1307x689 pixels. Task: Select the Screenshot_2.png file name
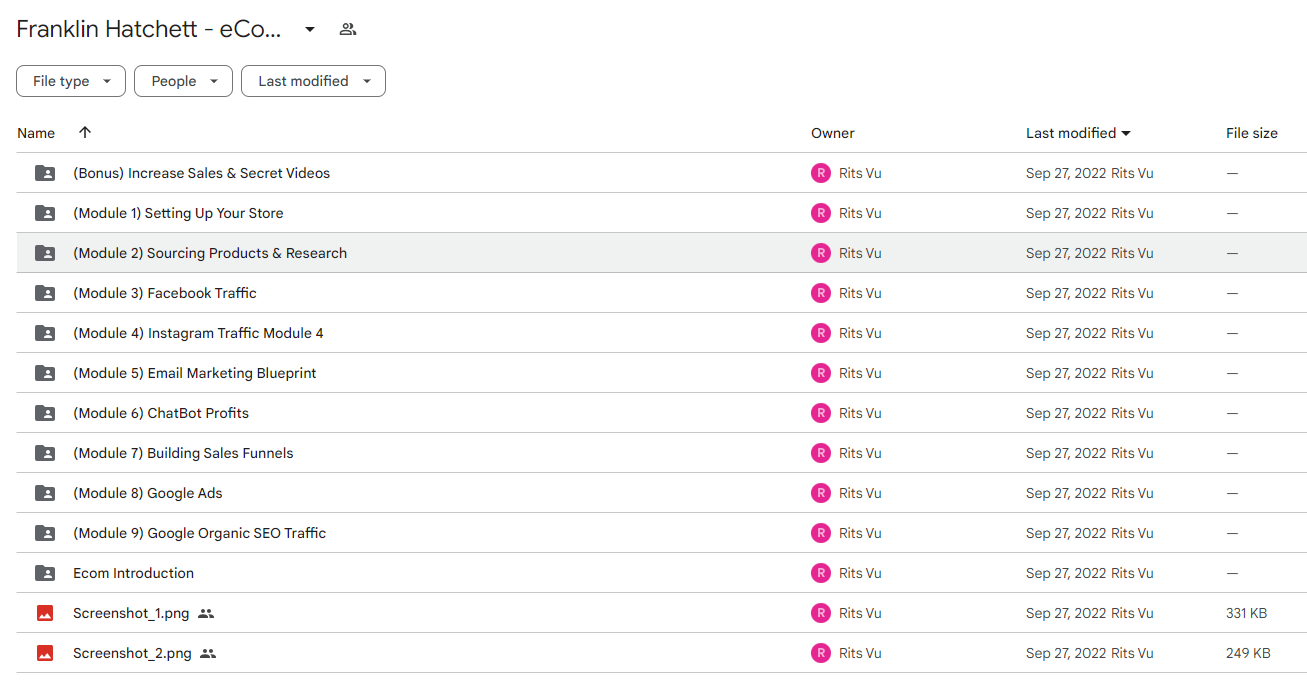(x=132, y=653)
